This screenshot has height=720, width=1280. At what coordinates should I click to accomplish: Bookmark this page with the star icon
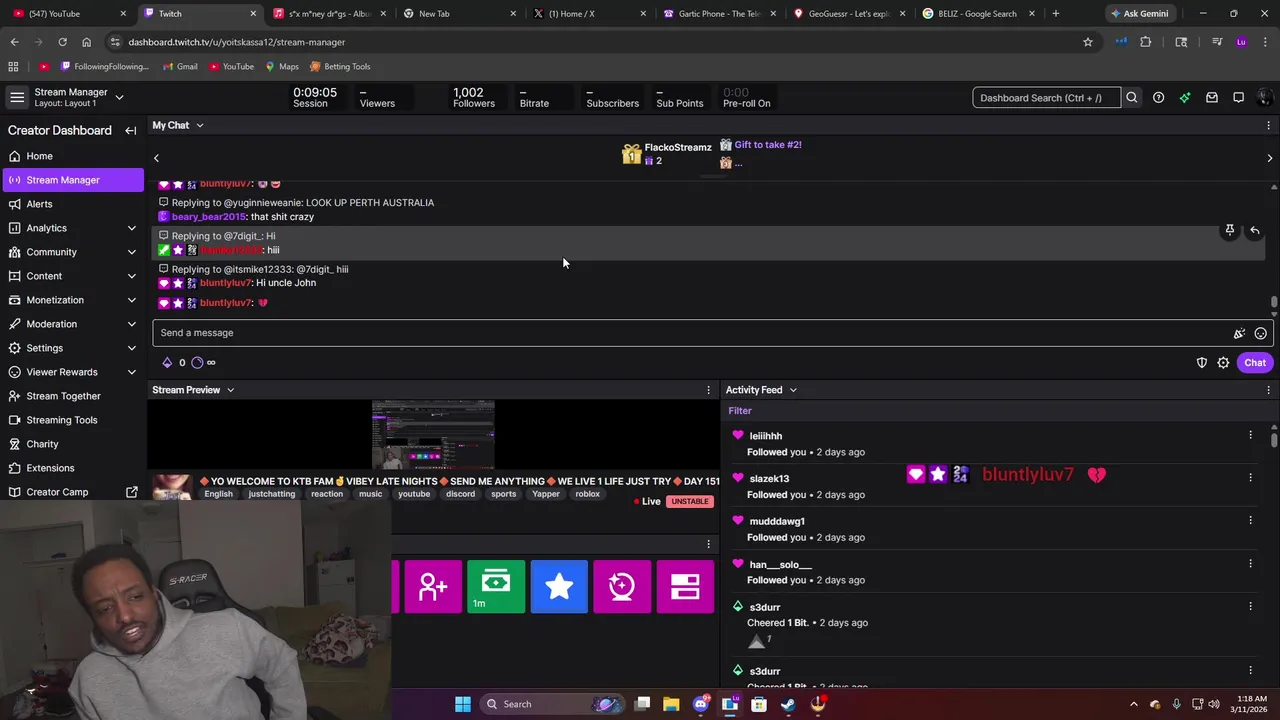point(1087,42)
